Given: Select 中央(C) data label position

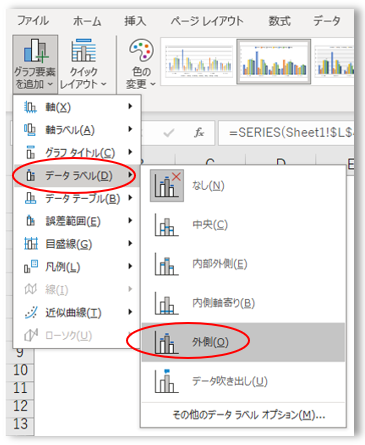Looking at the screenshot, I should [x=243, y=225].
